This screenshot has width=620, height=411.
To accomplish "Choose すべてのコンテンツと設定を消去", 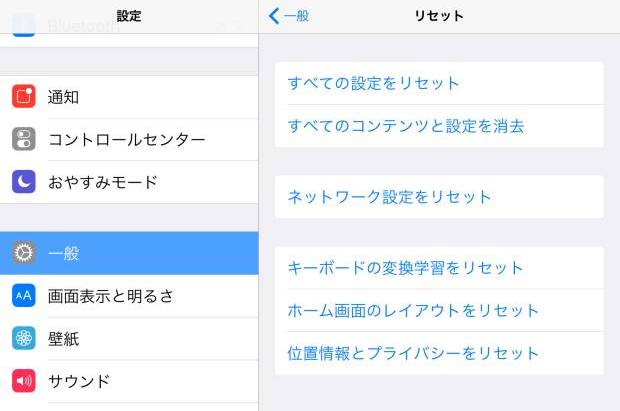I will [x=439, y=126].
